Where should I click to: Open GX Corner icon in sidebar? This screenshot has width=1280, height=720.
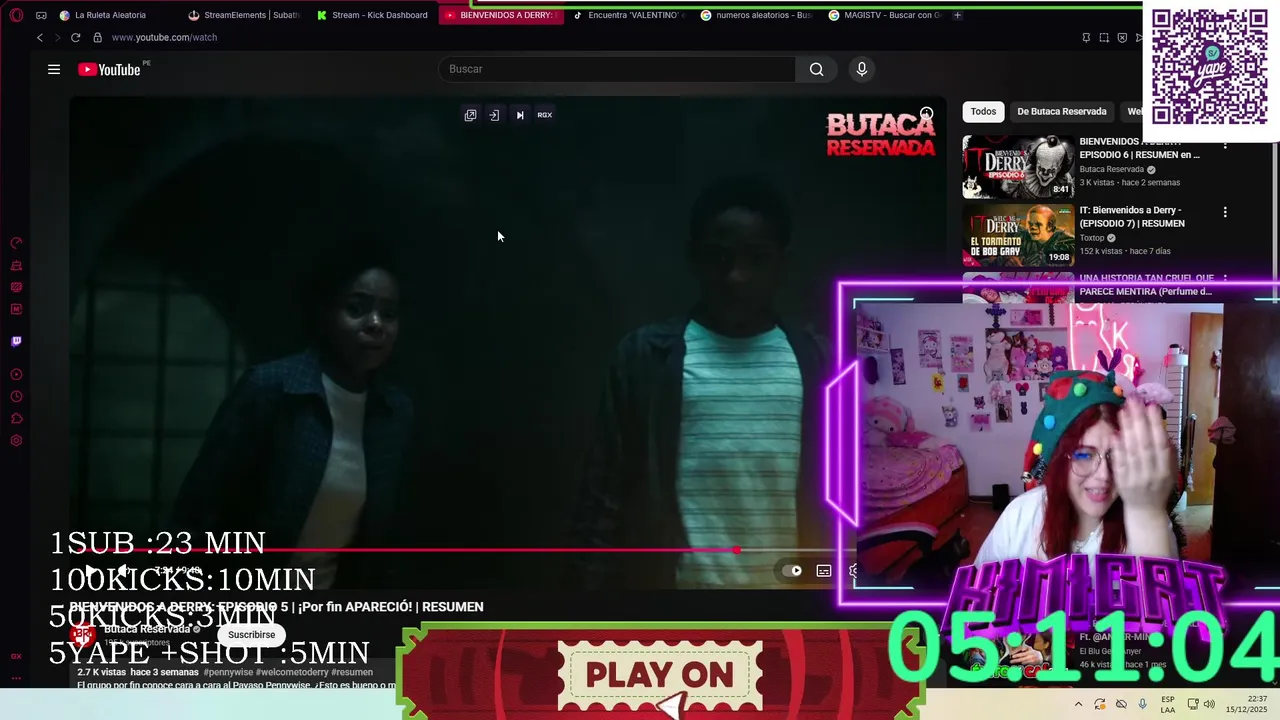16,287
